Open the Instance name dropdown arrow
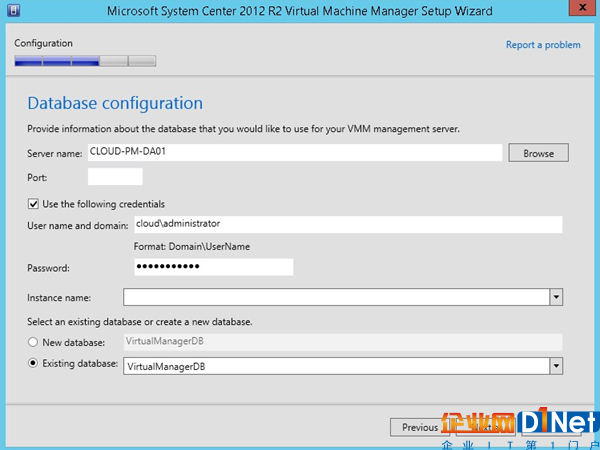This screenshot has width=600, height=450. [x=556, y=297]
